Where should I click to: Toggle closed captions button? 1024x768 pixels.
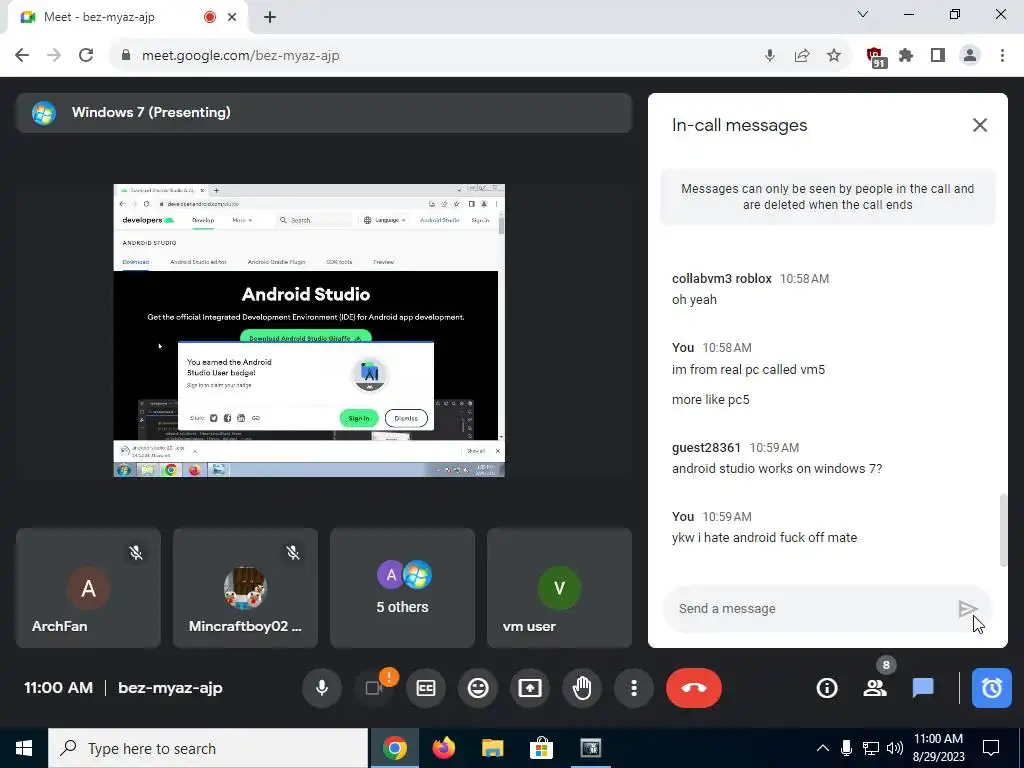pyautogui.click(x=426, y=688)
